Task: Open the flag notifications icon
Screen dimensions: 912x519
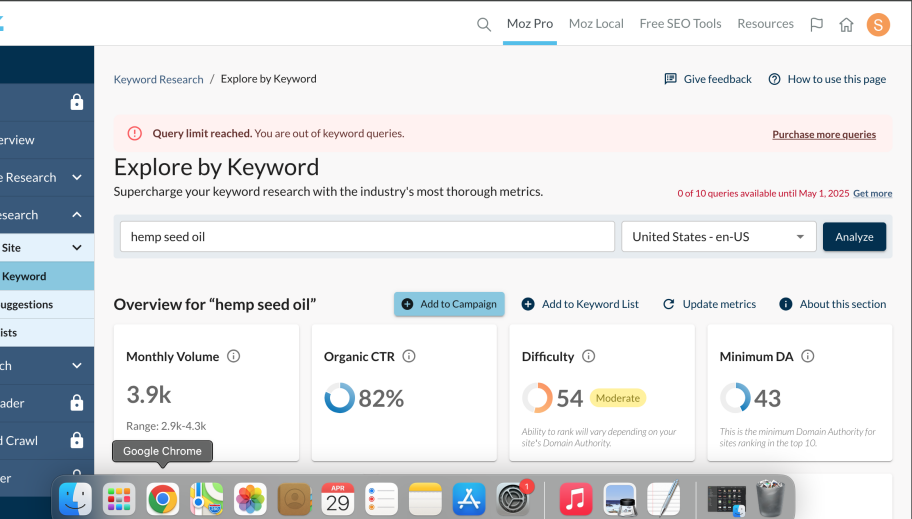Action: [x=817, y=24]
